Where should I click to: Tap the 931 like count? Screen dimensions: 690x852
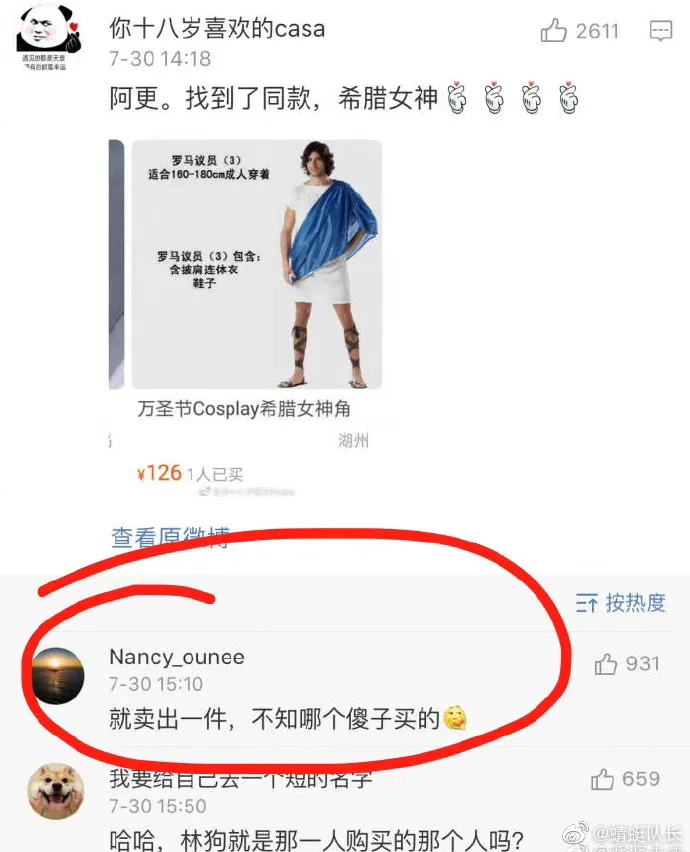click(643, 664)
